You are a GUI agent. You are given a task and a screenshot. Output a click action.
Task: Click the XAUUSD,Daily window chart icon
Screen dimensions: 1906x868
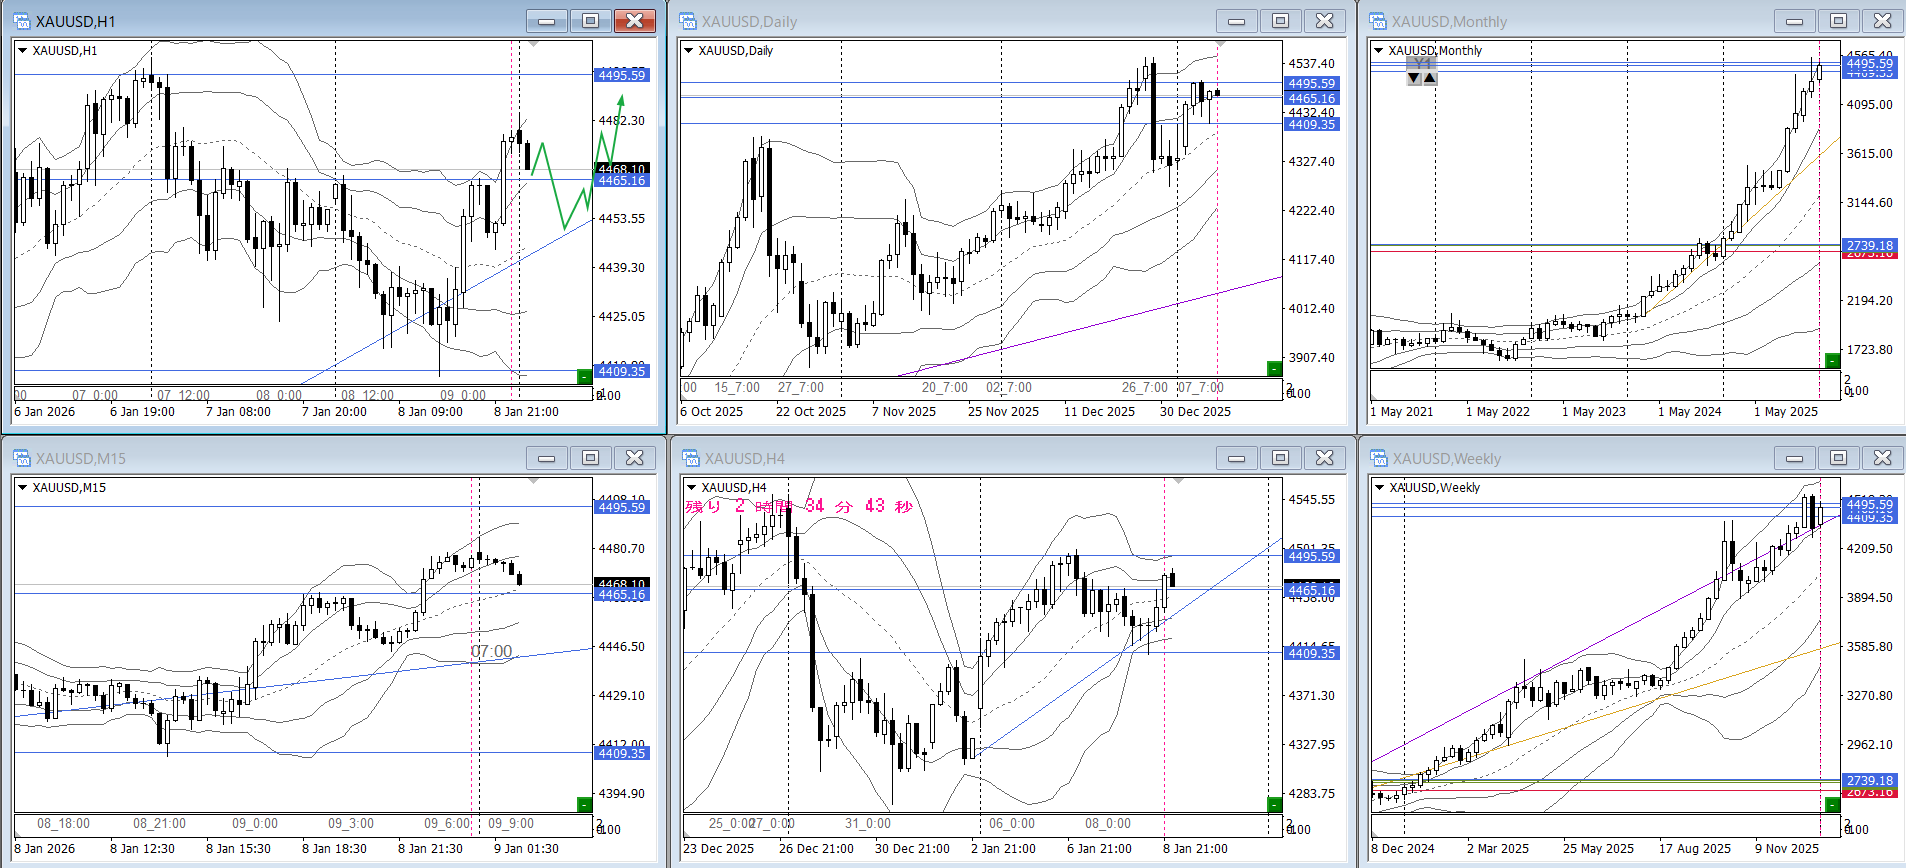point(688,21)
